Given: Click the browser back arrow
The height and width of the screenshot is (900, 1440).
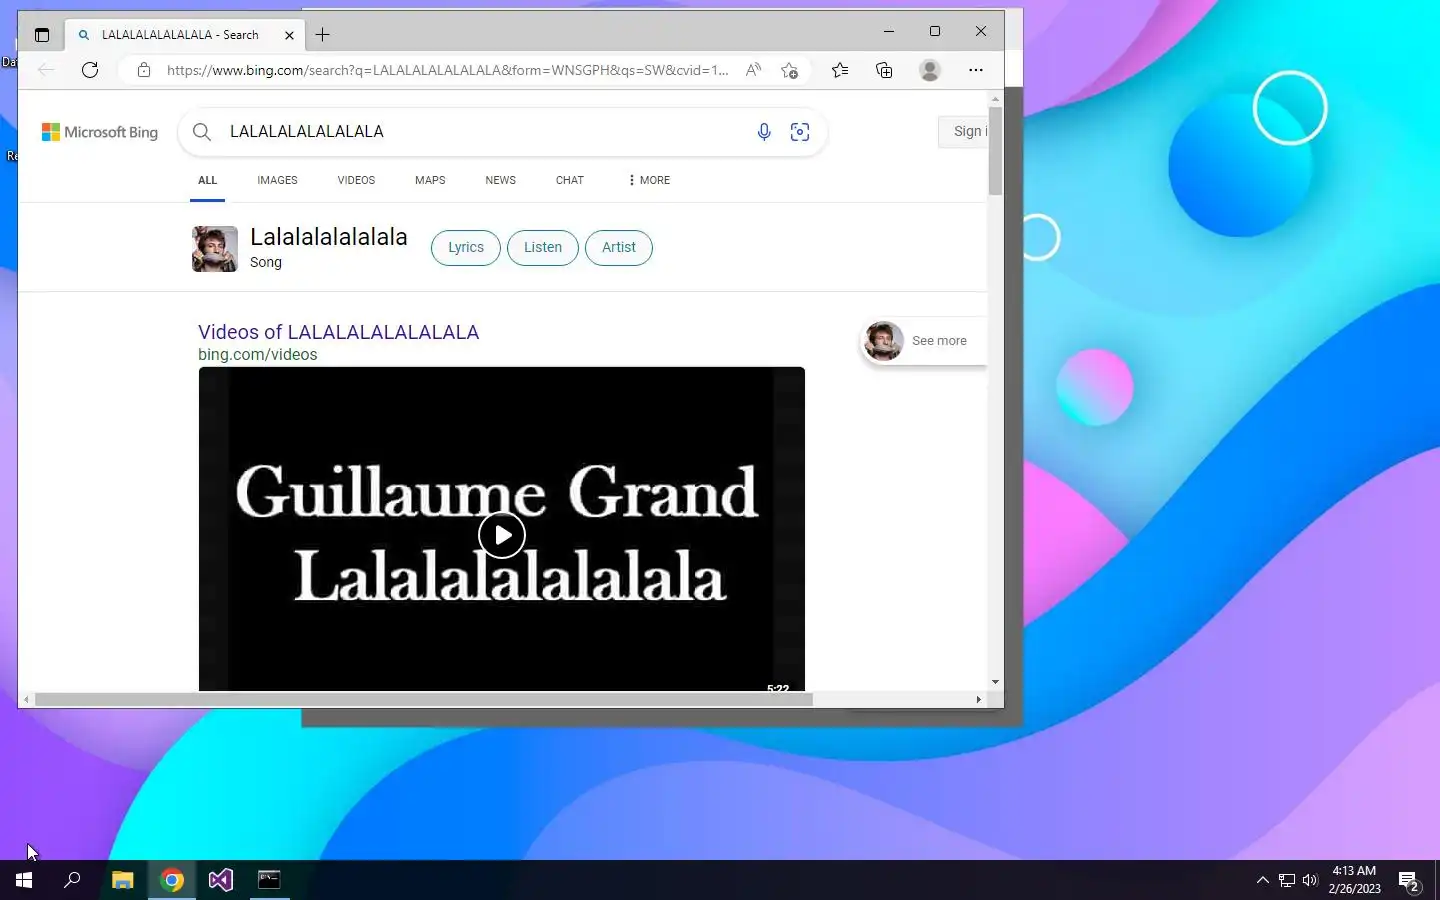Looking at the screenshot, I should (46, 70).
